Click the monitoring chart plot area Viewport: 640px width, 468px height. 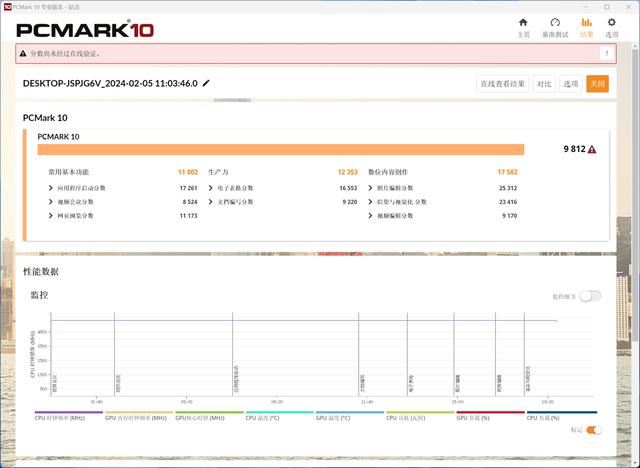pyautogui.click(x=321, y=355)
